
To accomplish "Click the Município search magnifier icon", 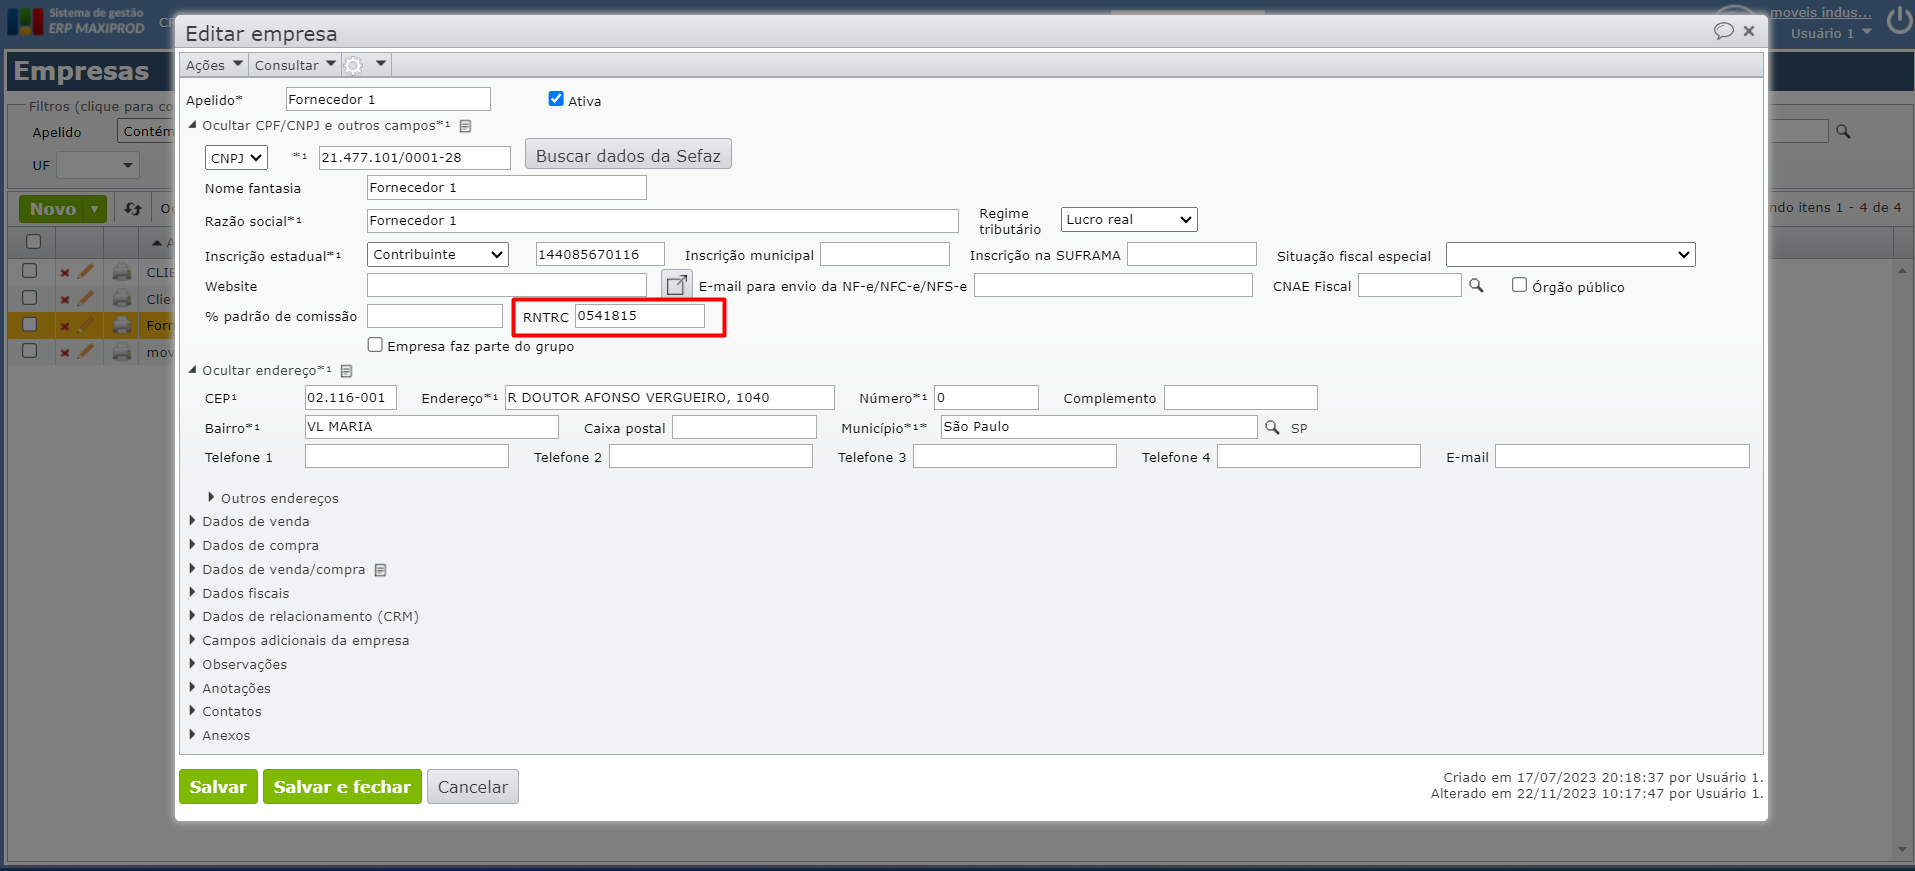I will [x=1272, y=427].
